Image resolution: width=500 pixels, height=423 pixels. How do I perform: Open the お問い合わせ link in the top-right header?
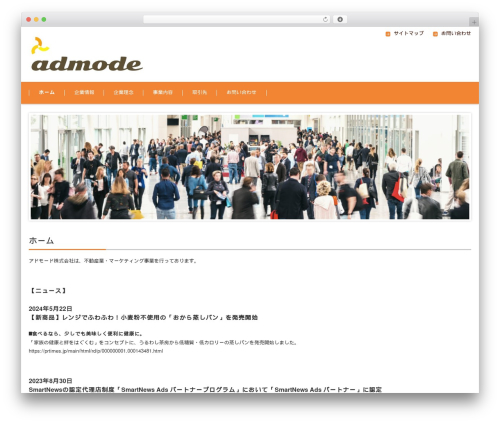pyautogui.click(x=456, y=33)
